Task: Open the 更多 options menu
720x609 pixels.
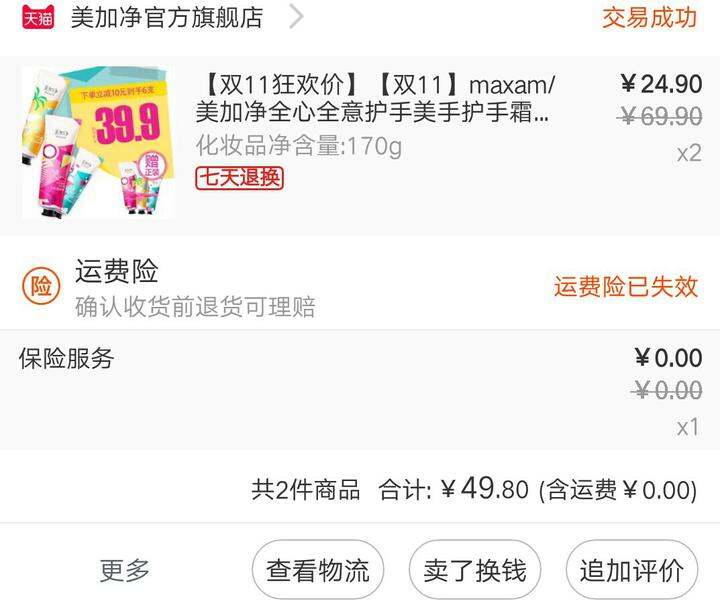Action: point(125,570)
